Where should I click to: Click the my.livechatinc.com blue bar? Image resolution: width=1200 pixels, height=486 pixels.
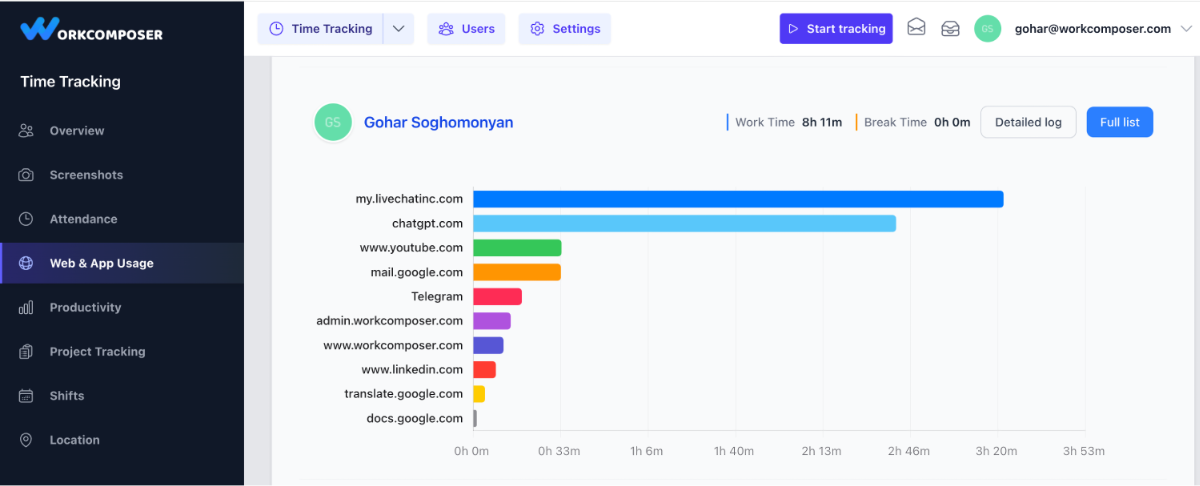[738, 199]
